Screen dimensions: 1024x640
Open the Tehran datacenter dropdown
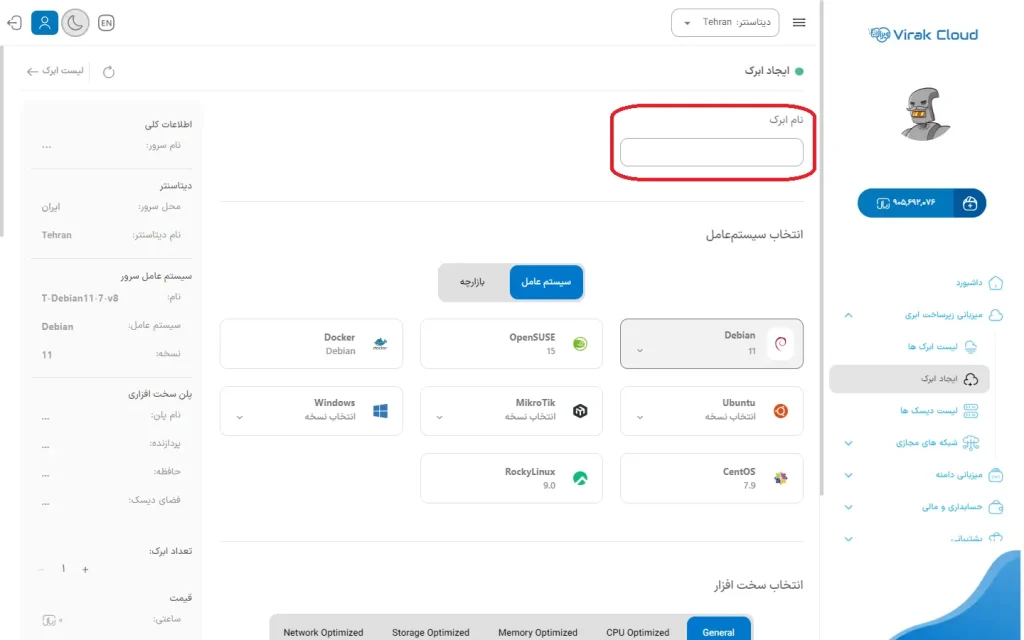click(x=724, y=22)
